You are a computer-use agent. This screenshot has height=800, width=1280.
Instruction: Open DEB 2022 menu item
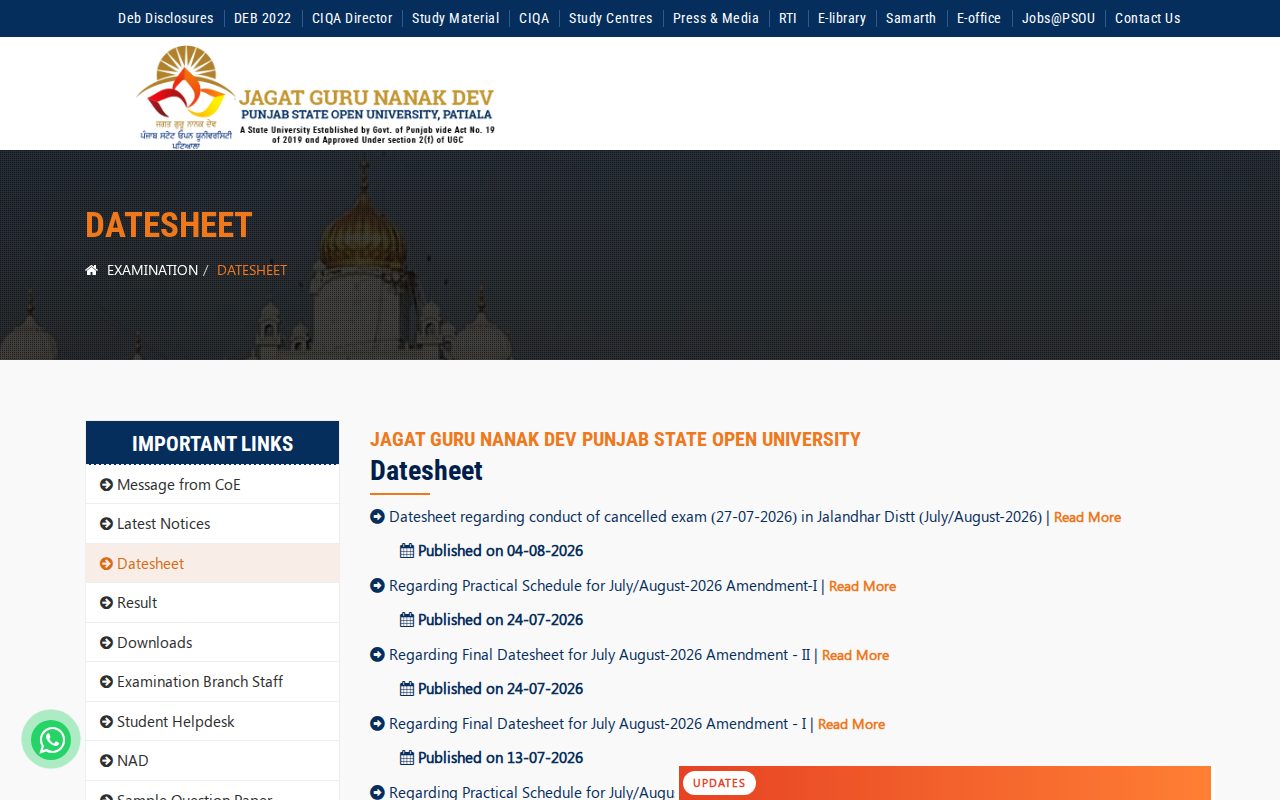pos(263,18)
